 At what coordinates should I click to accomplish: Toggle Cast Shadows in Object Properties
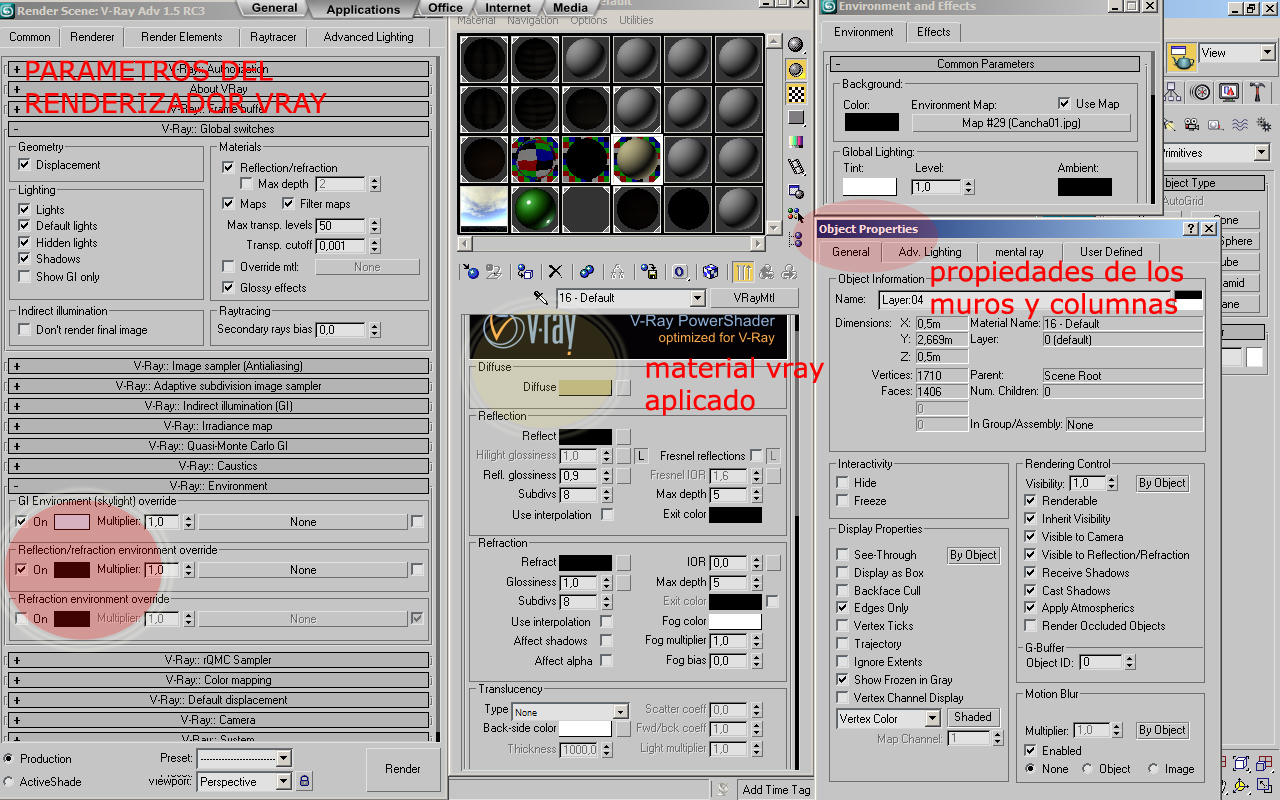tap(1030, 591)
